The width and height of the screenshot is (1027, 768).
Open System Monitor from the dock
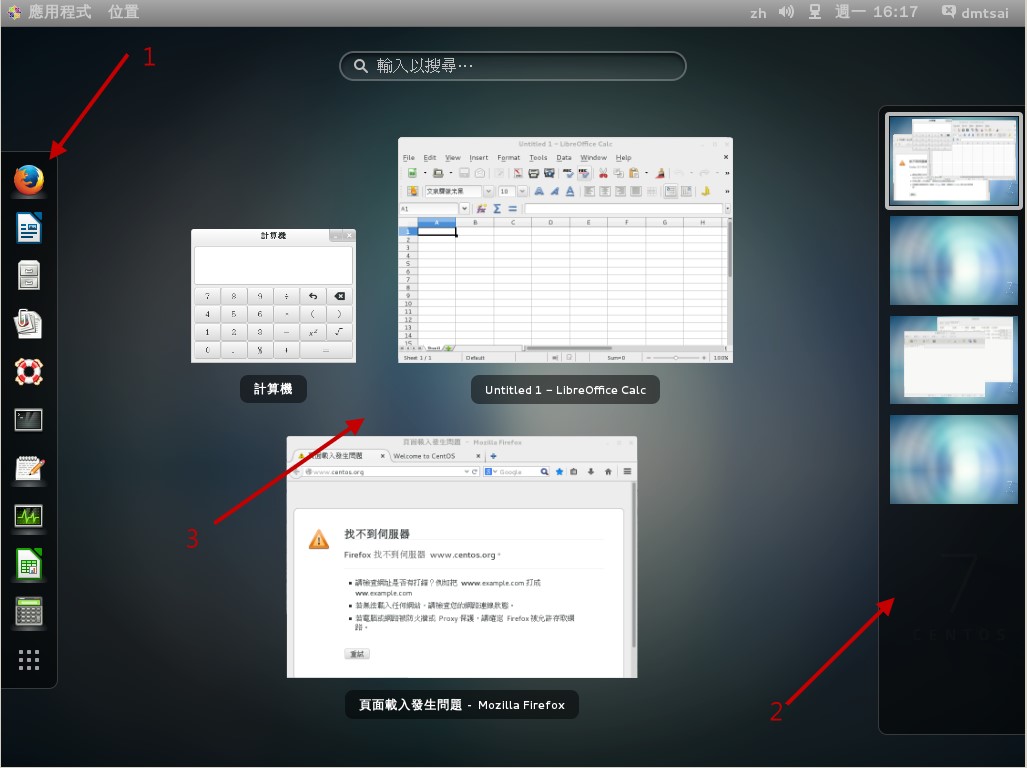(x=27, y=516)
